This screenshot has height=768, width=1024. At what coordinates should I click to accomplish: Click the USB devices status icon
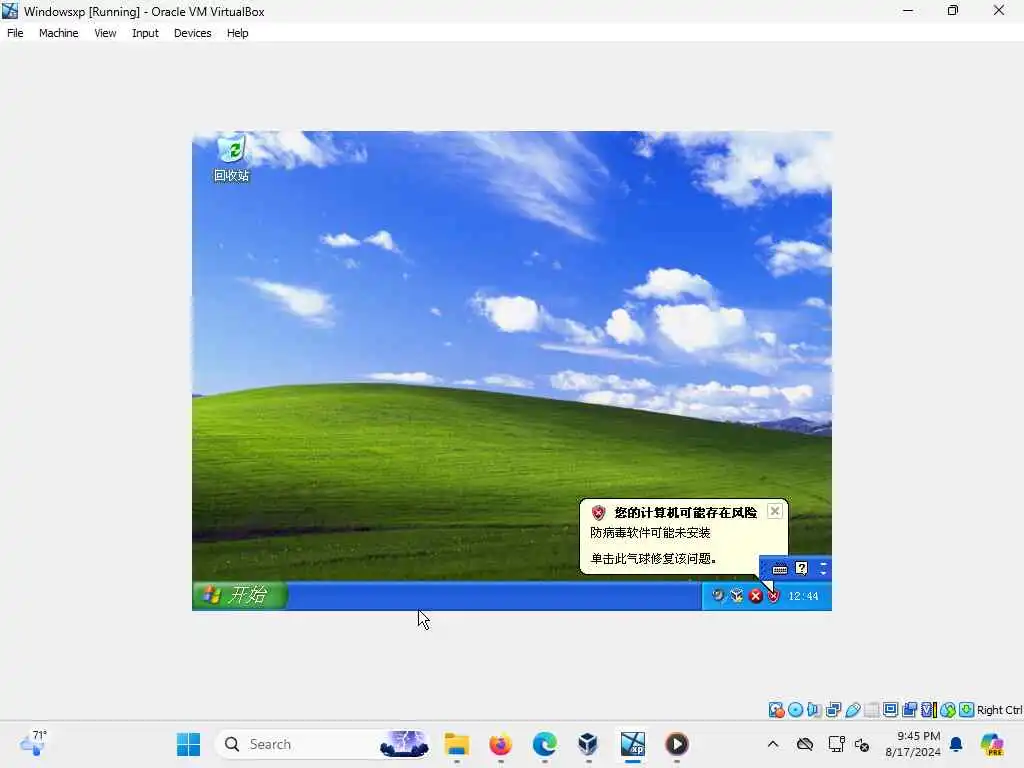pos(852,710)
